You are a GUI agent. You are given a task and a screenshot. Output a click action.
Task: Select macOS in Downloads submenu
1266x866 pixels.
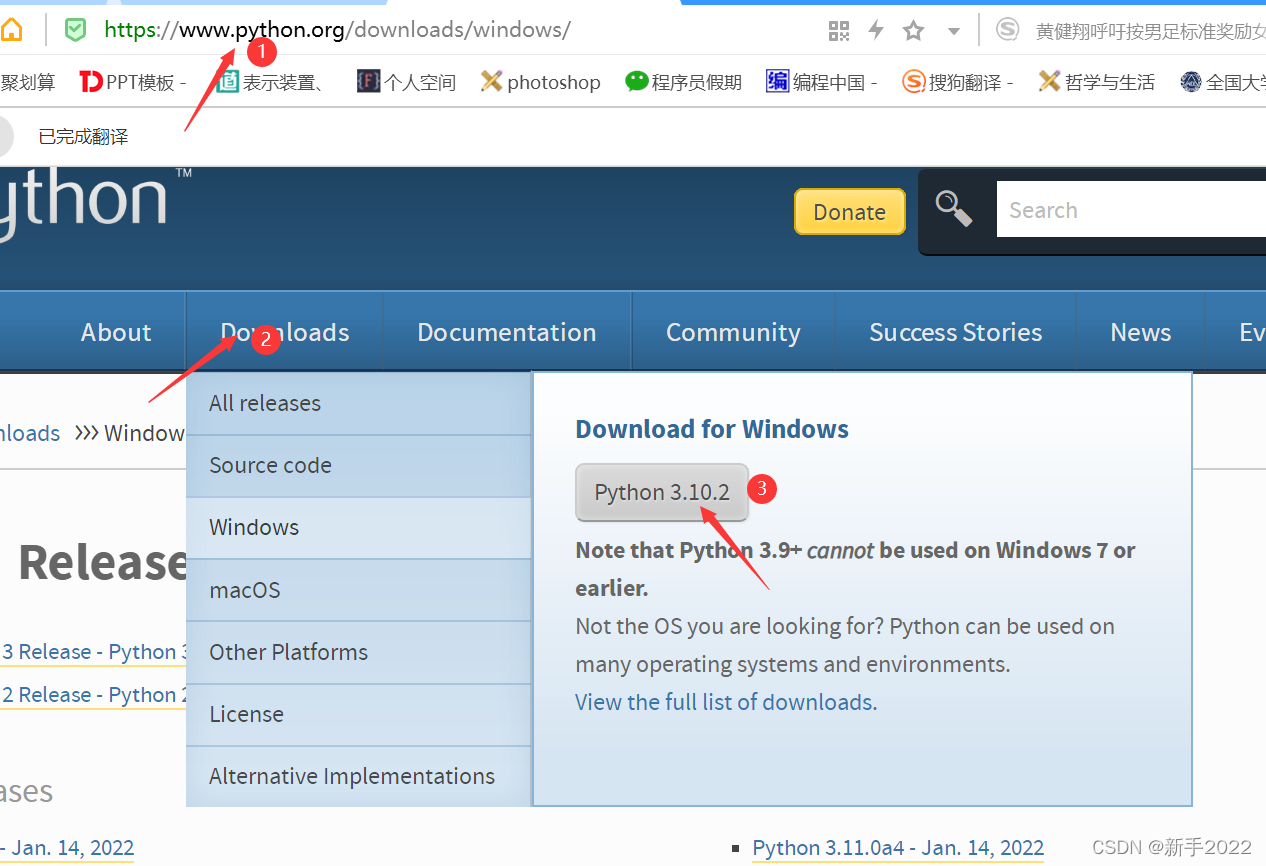point(359,590)
